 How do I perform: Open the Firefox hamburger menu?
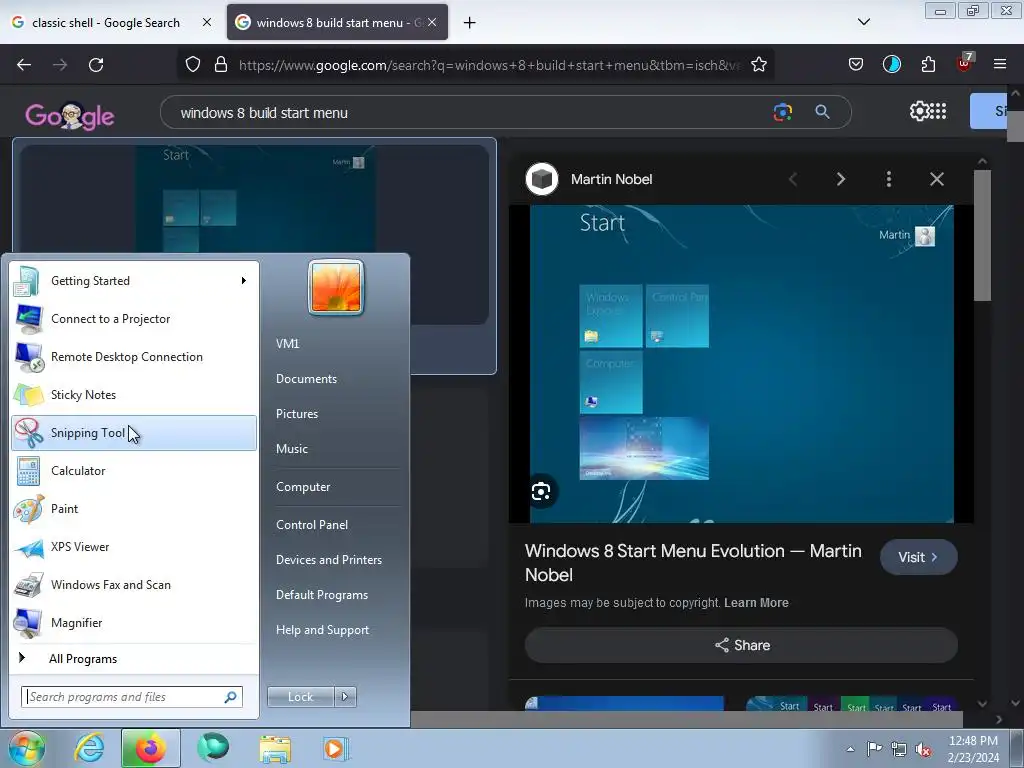pyautogui.click(x=1000, y=64)
